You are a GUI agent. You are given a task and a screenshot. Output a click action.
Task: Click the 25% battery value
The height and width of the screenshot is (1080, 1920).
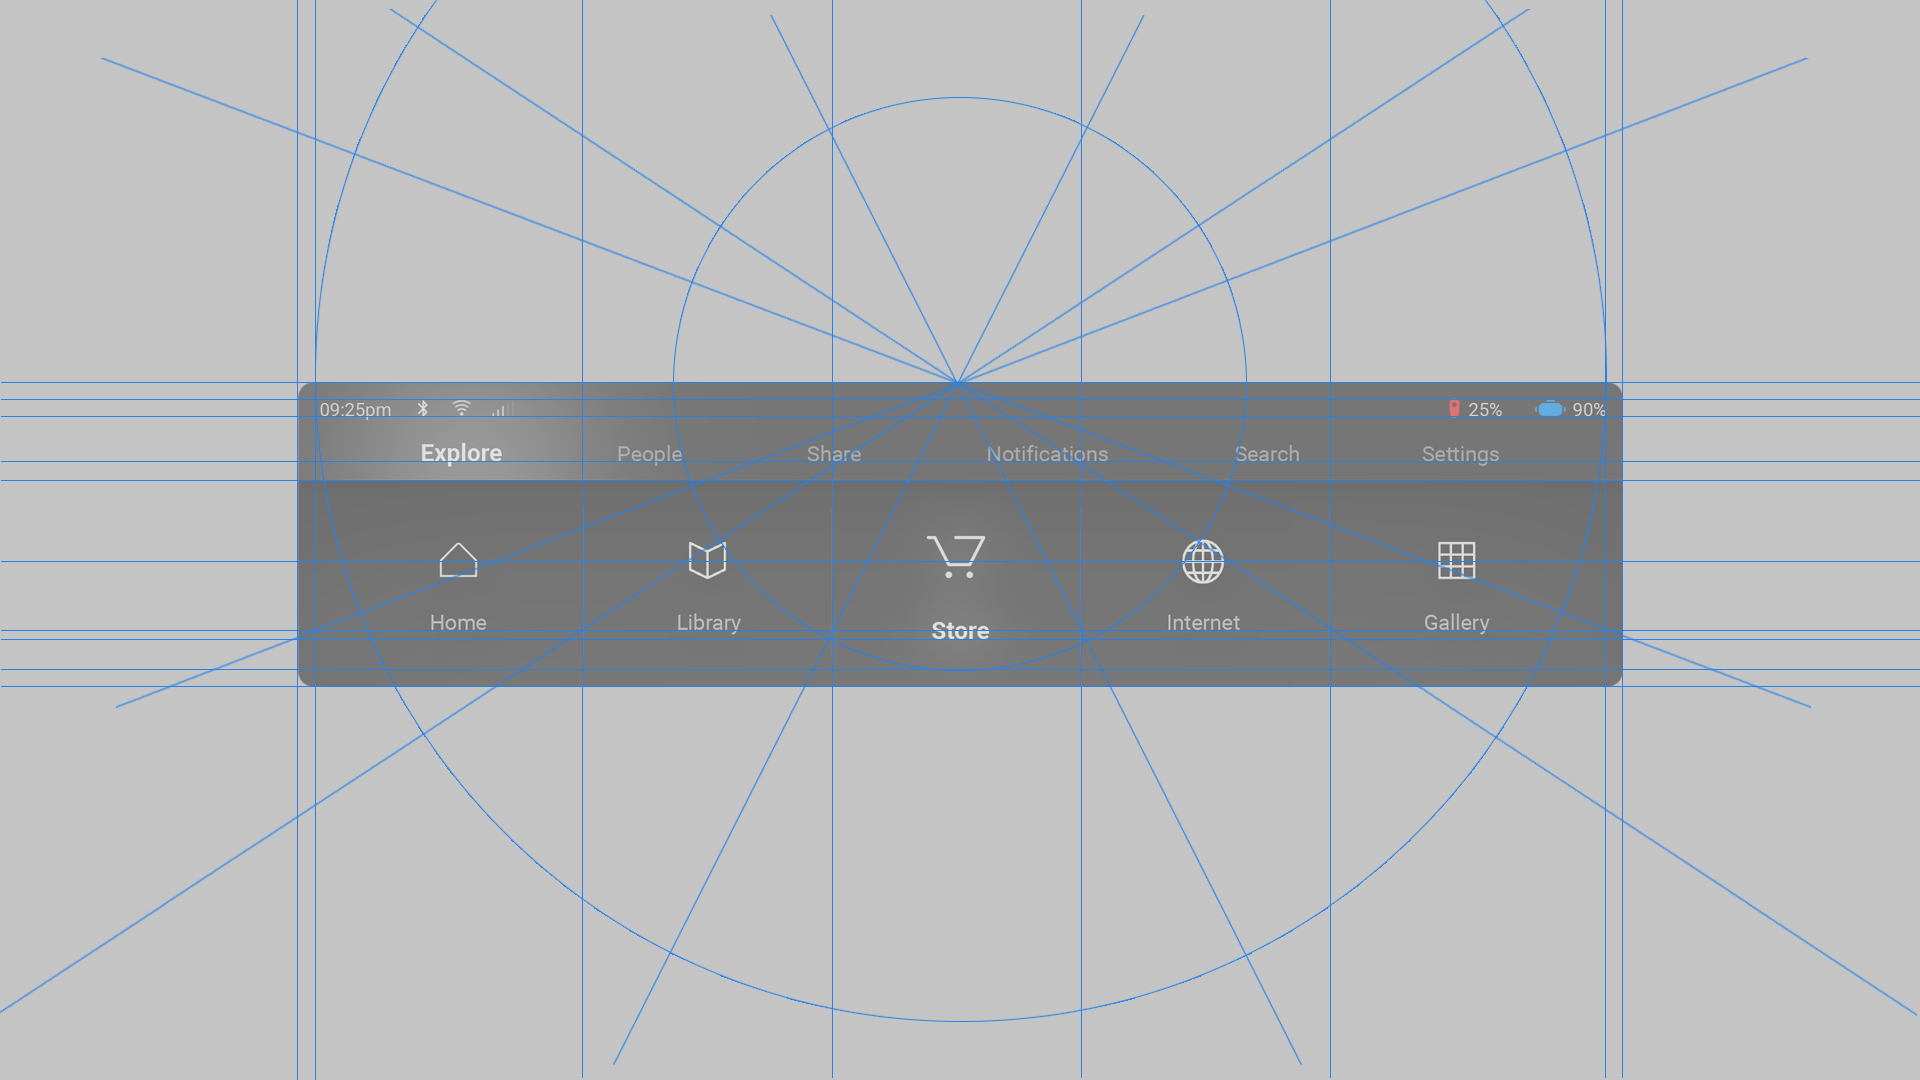coord(1485,409)
